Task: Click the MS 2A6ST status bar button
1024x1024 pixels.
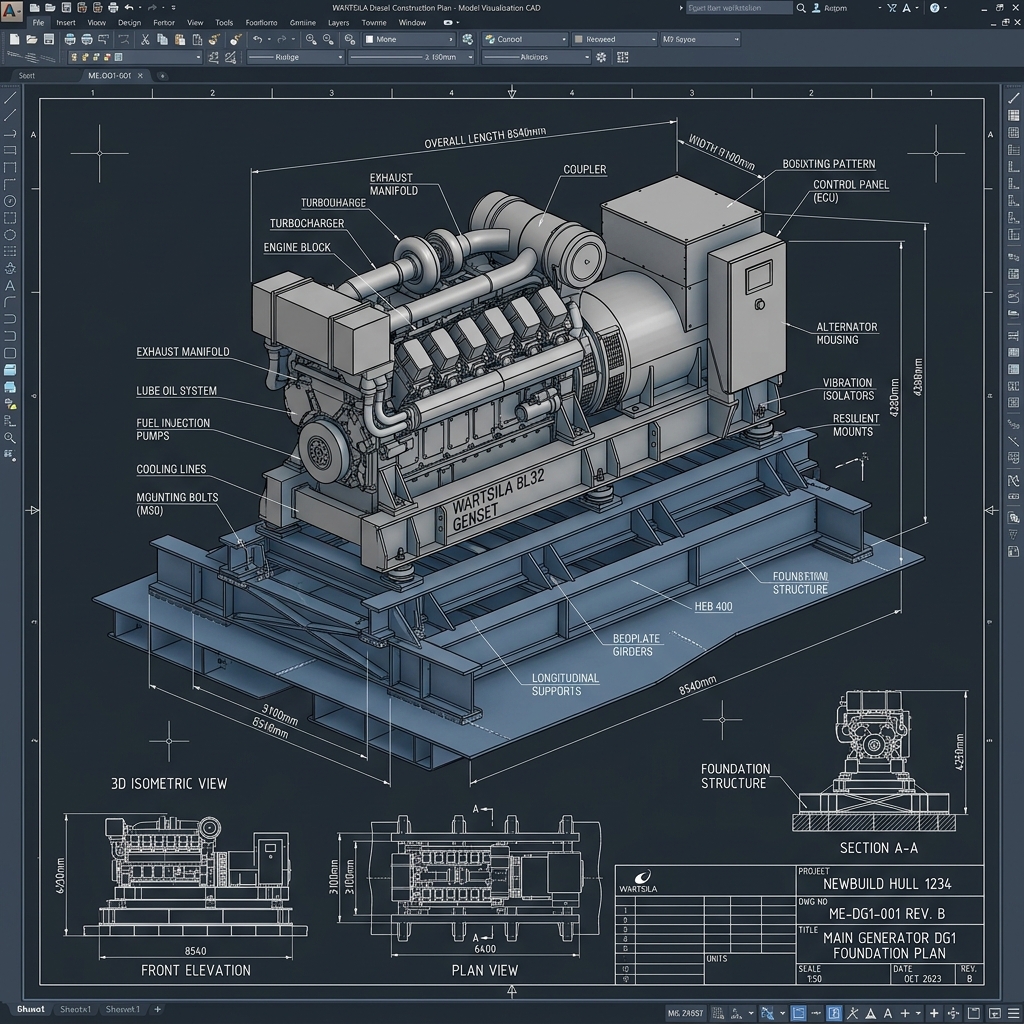Action: click(686, 1014)
